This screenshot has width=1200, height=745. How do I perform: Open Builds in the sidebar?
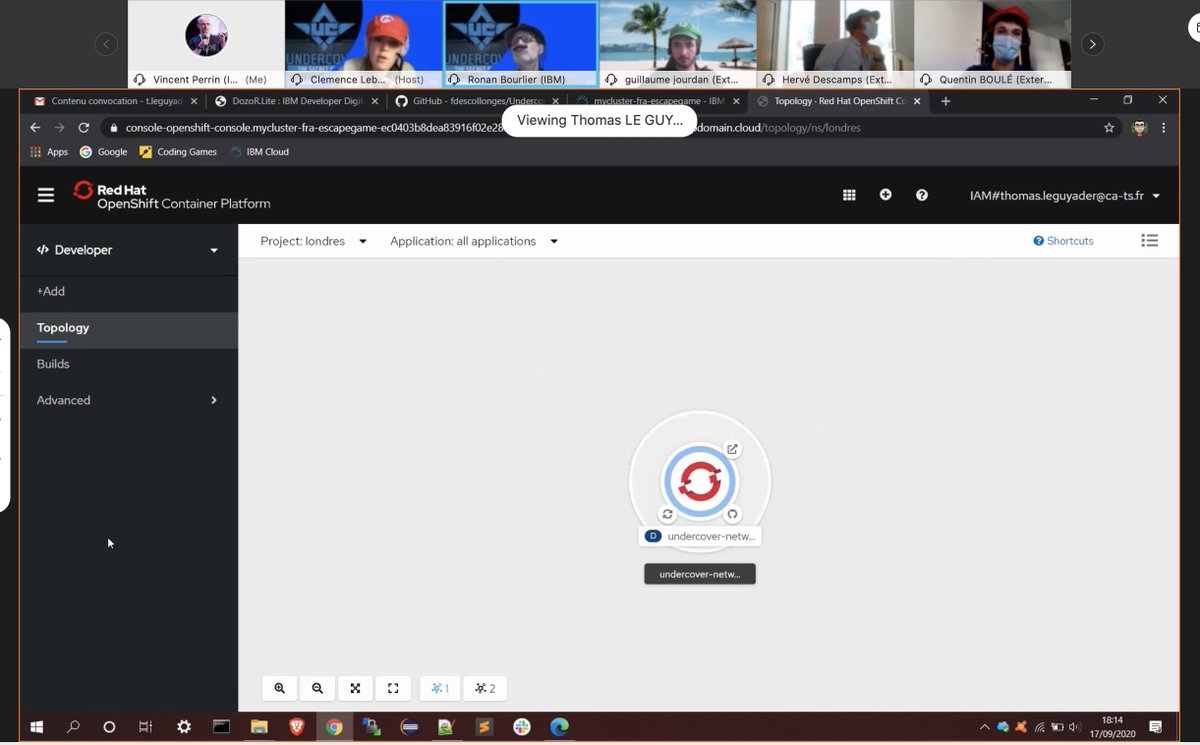tap(128, 364)
